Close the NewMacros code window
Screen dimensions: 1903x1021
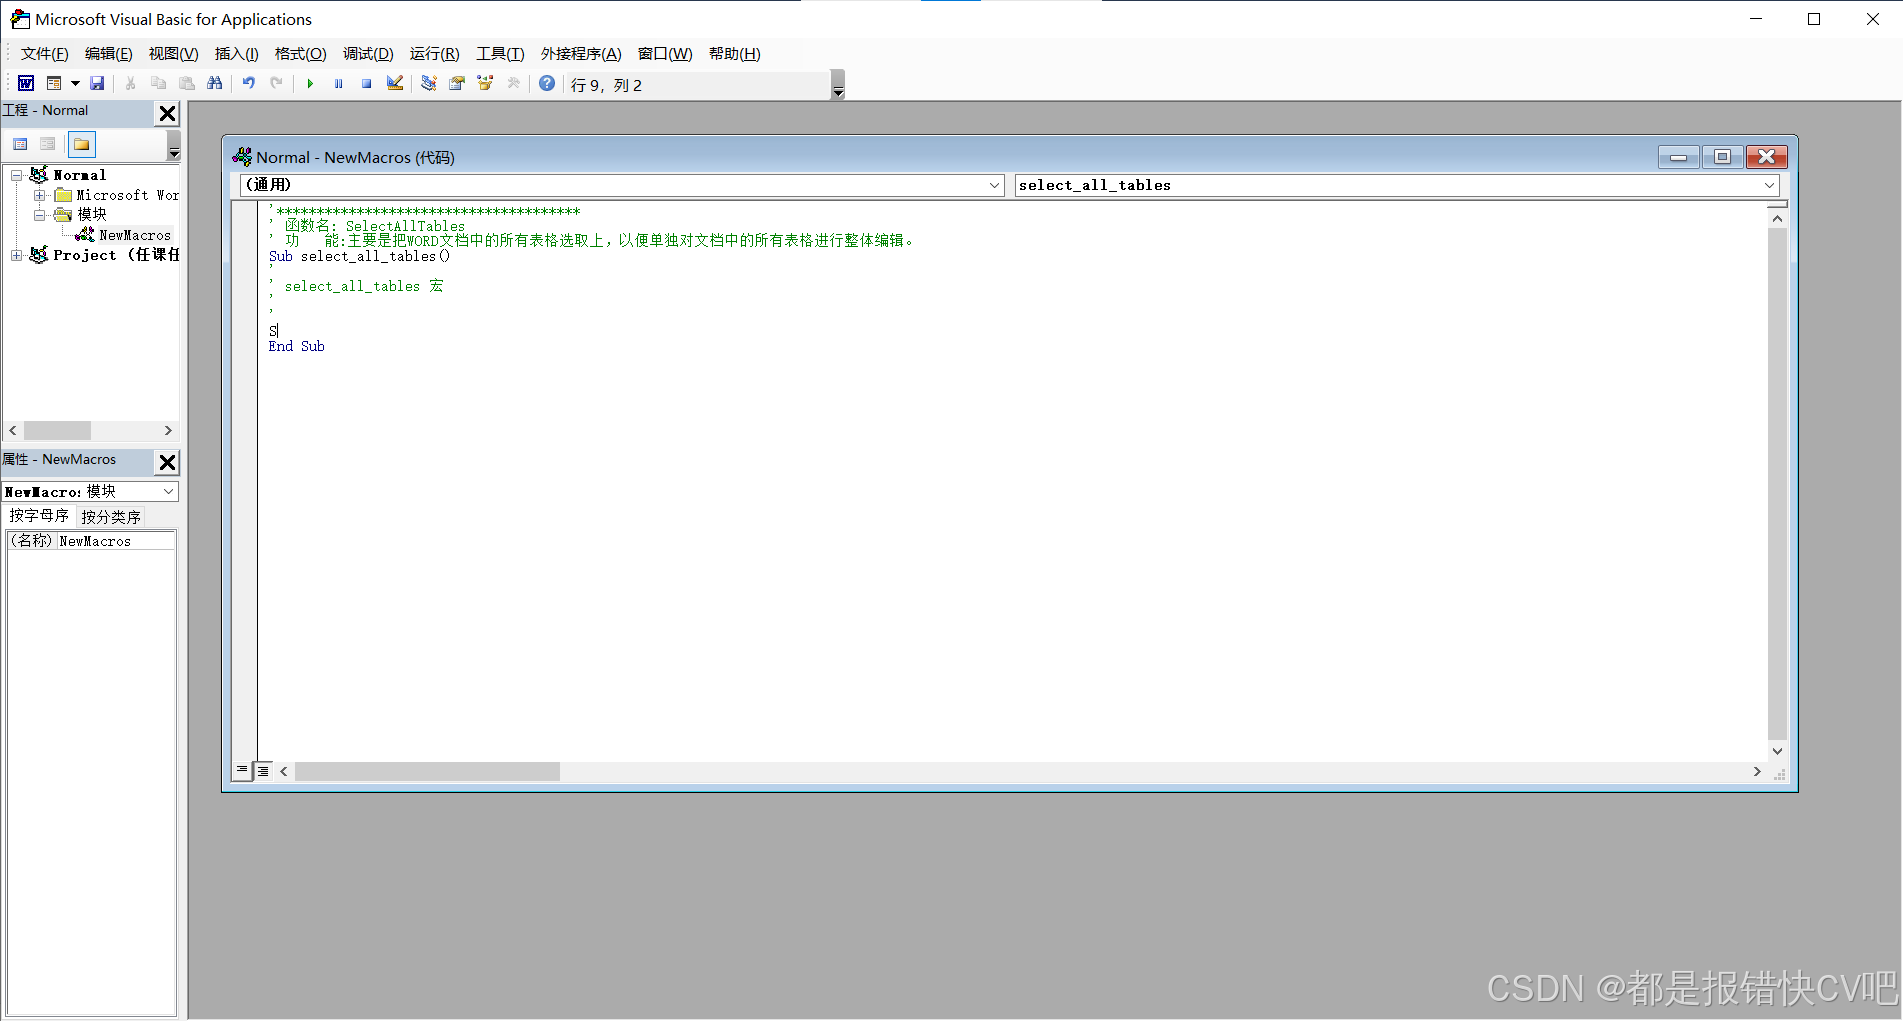click(x=1767, y=157)
